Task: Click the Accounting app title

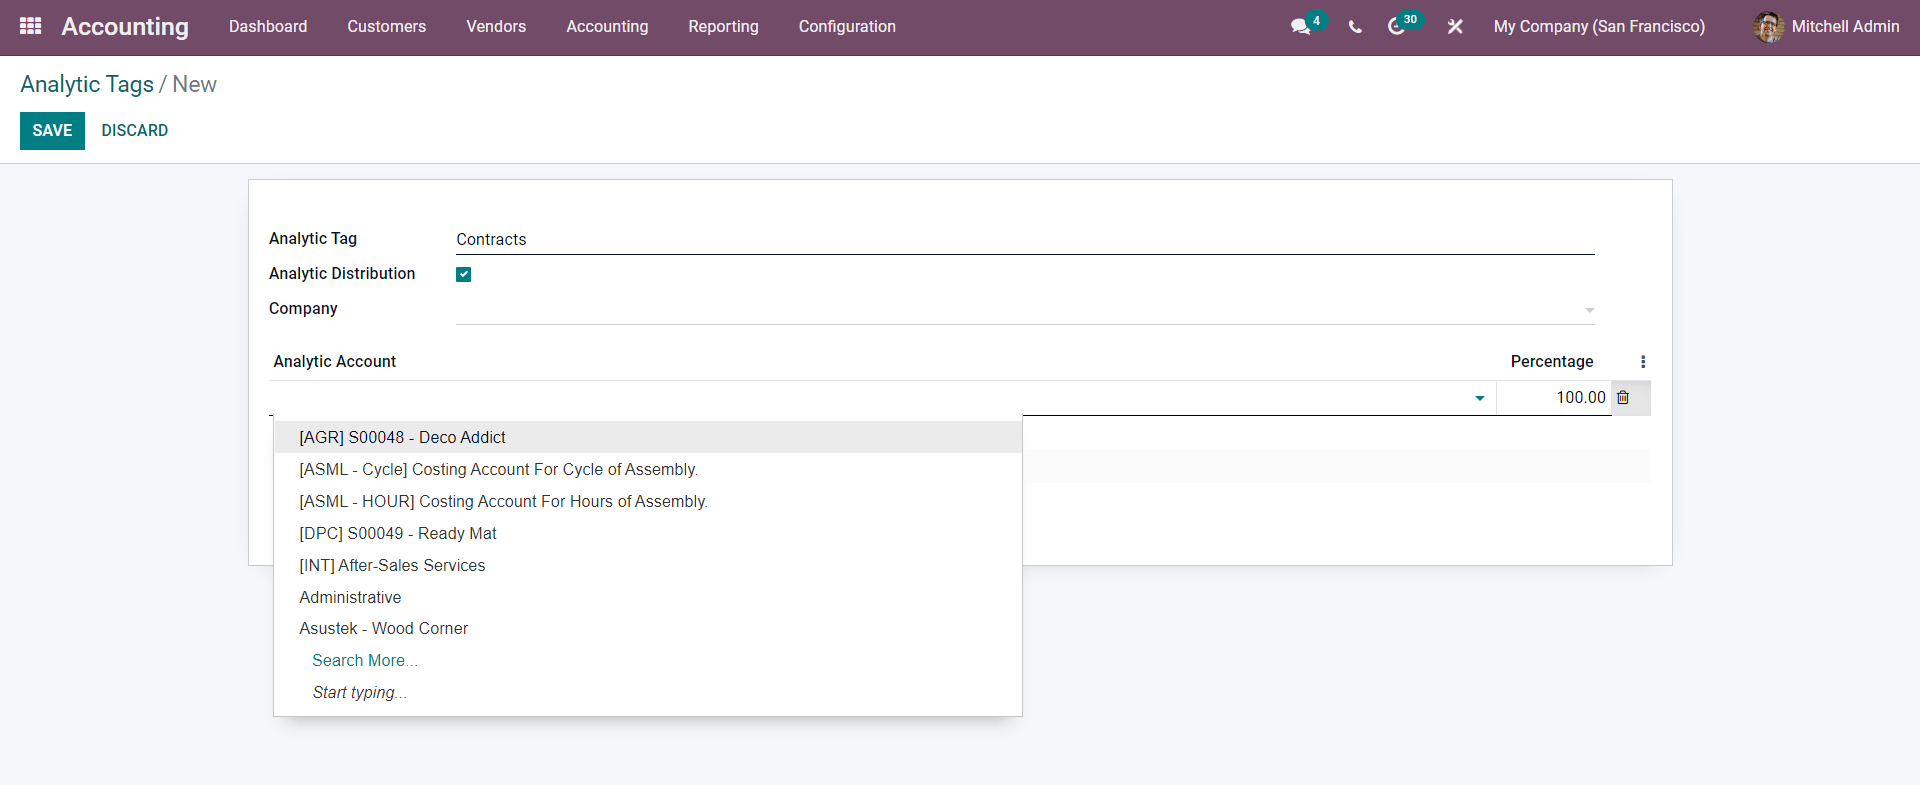Action: [125, 27]
